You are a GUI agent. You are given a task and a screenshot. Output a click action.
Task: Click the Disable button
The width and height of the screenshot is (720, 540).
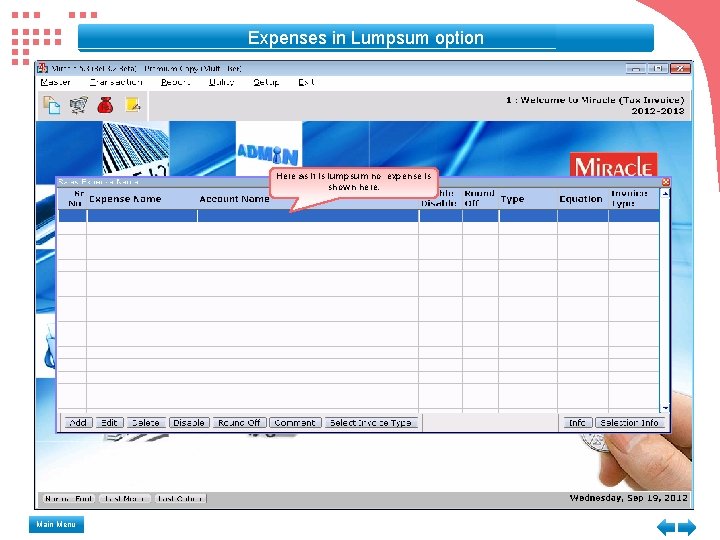click(x=189, y=422)
